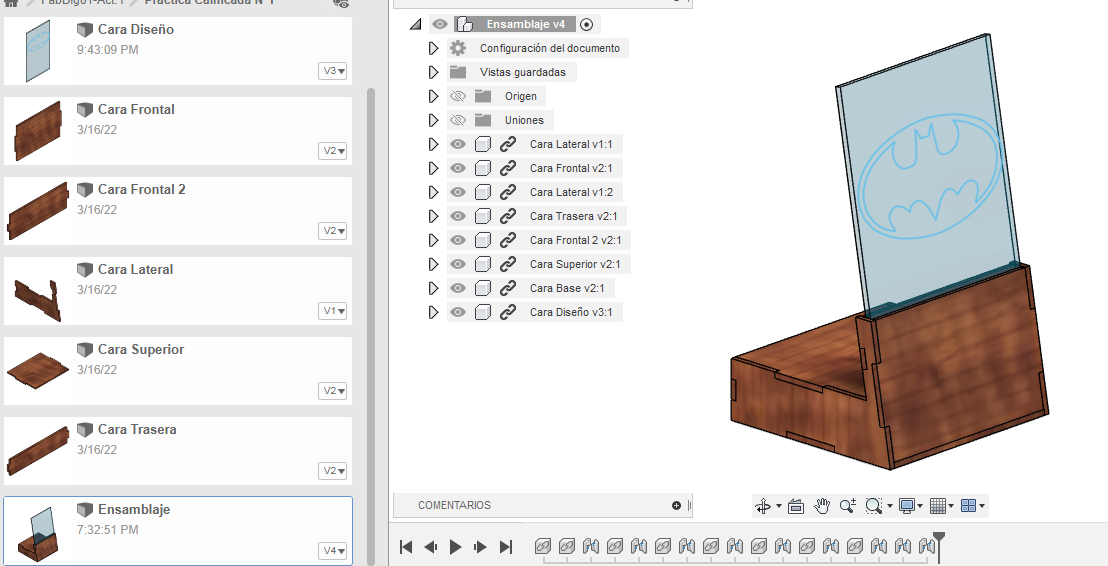Activate the Pan hand tool
The width and height of the screenshot is (1108, 566).
(x=821, y=506)
